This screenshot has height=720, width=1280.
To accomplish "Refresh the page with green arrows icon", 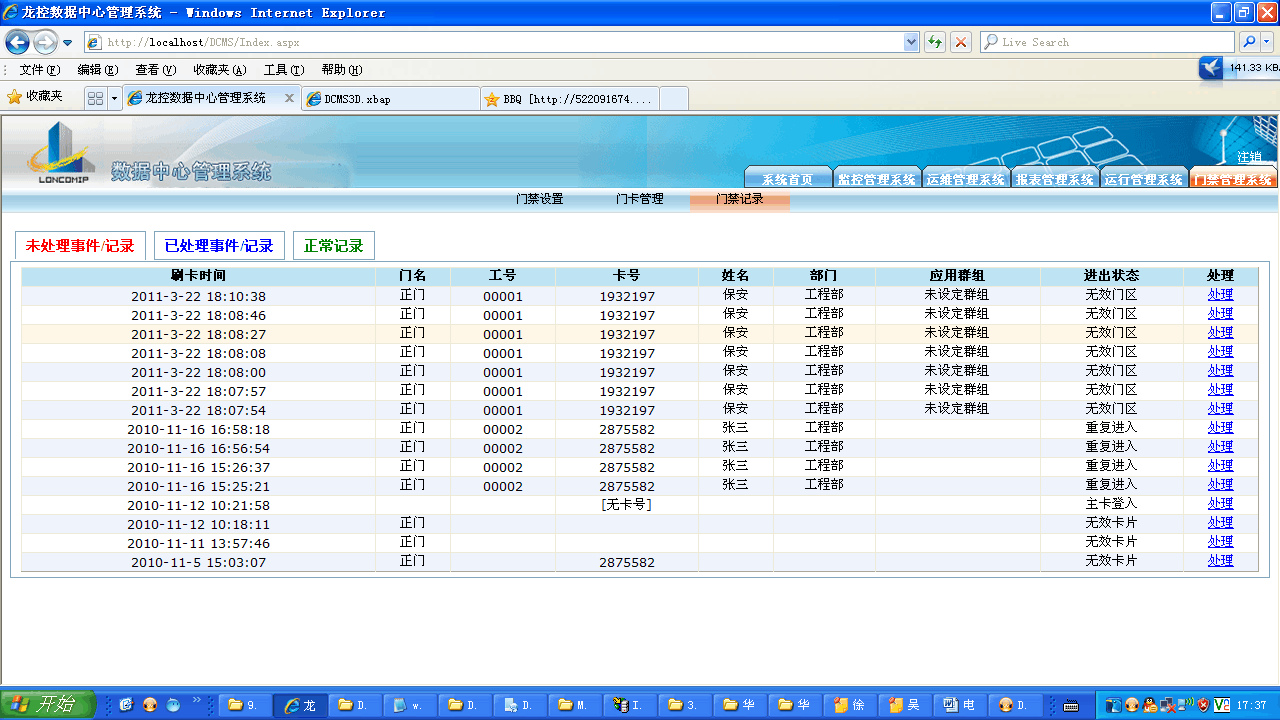I will 935,42.
